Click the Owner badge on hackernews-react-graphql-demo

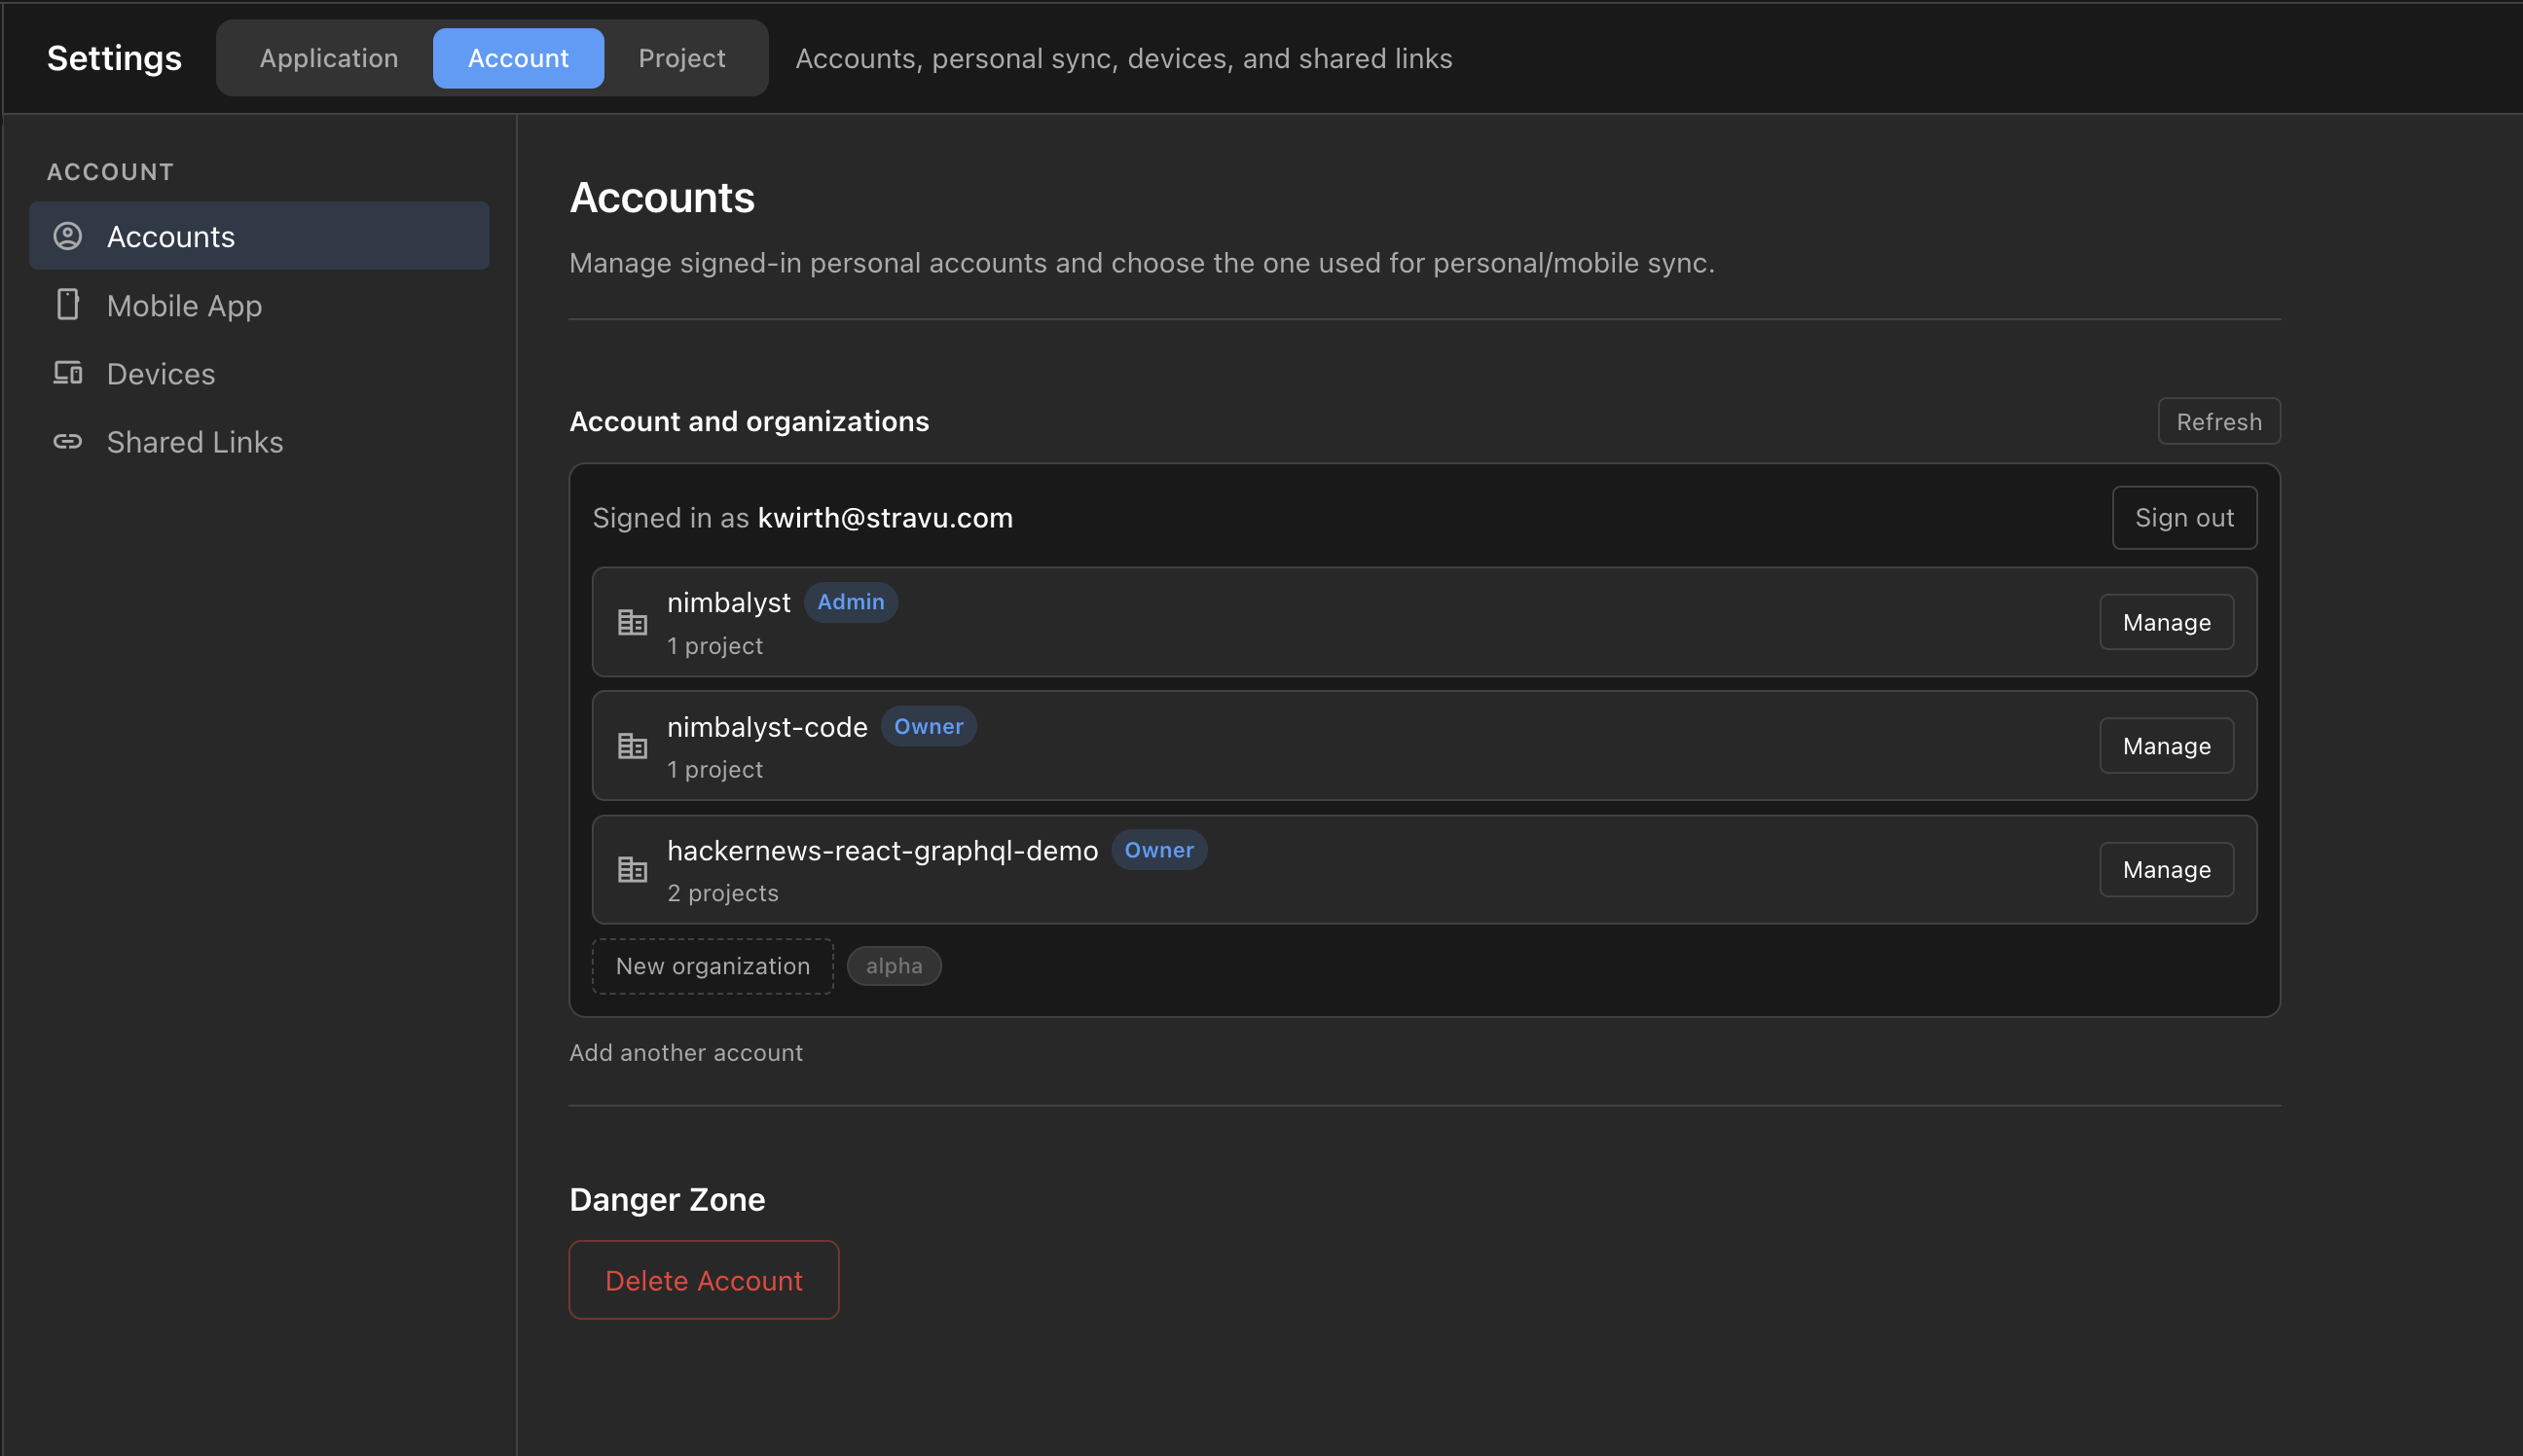1158,850
